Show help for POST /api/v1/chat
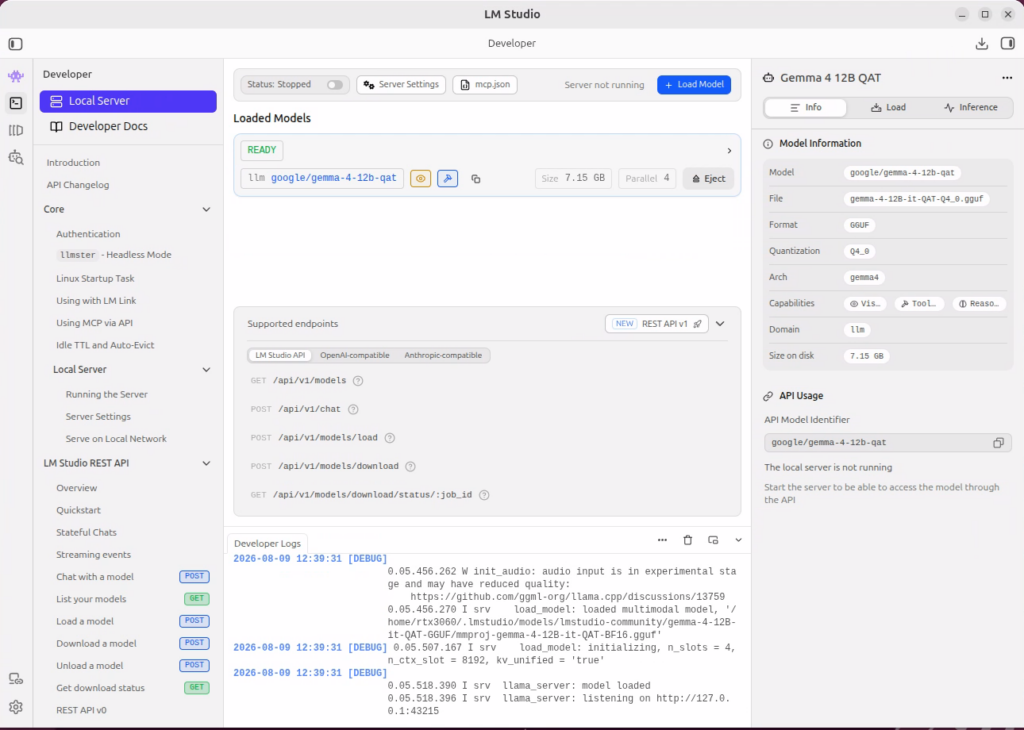The height and width of the screenshot is (730, 1024). coord(353,409)
